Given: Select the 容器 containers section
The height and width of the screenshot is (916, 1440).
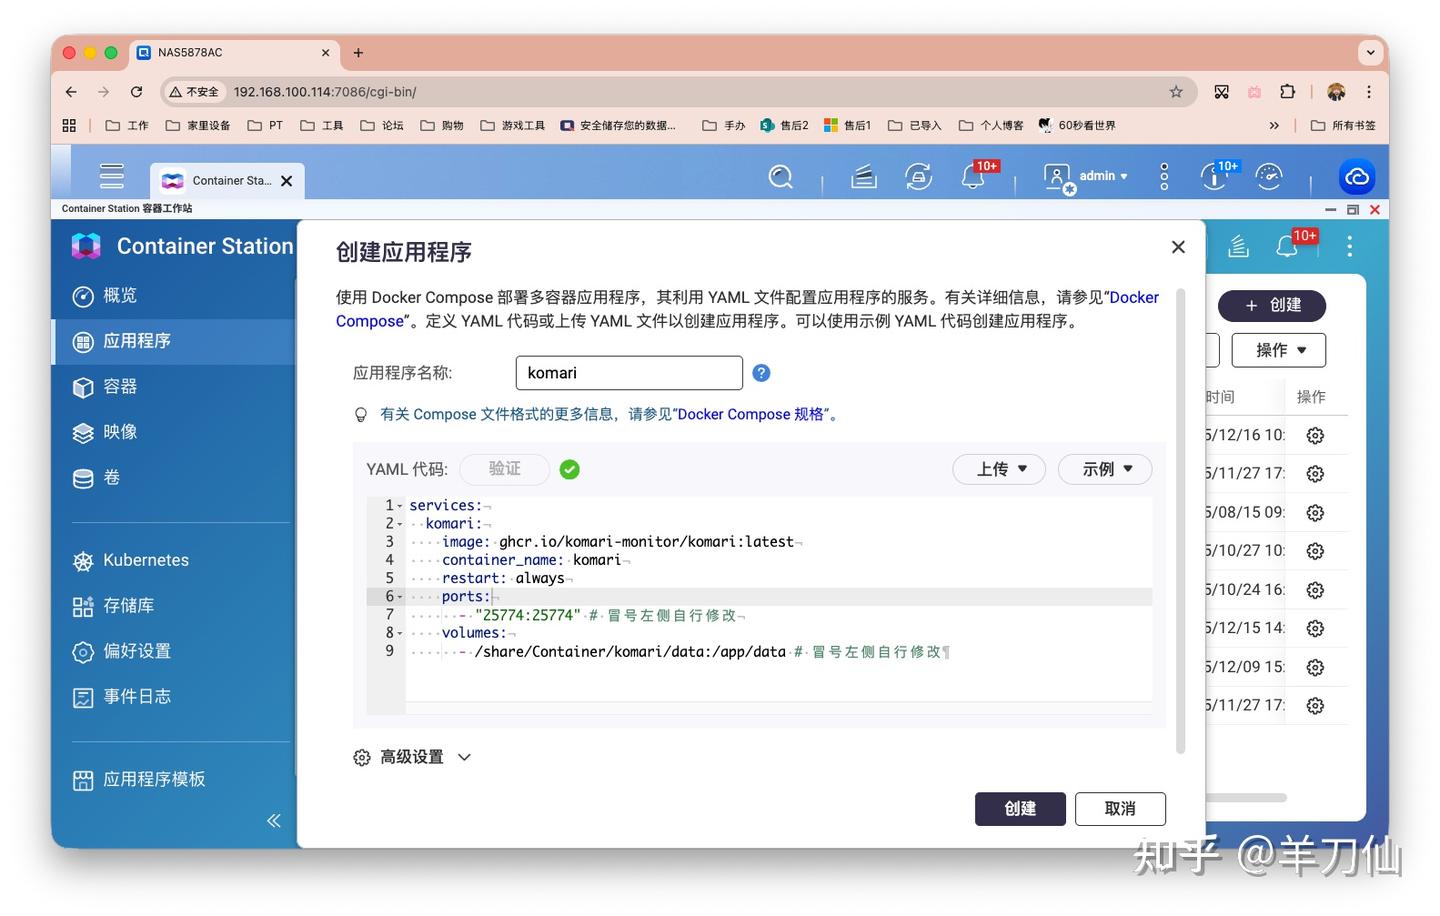Looking at the screenshot, I should coord(119,386).
